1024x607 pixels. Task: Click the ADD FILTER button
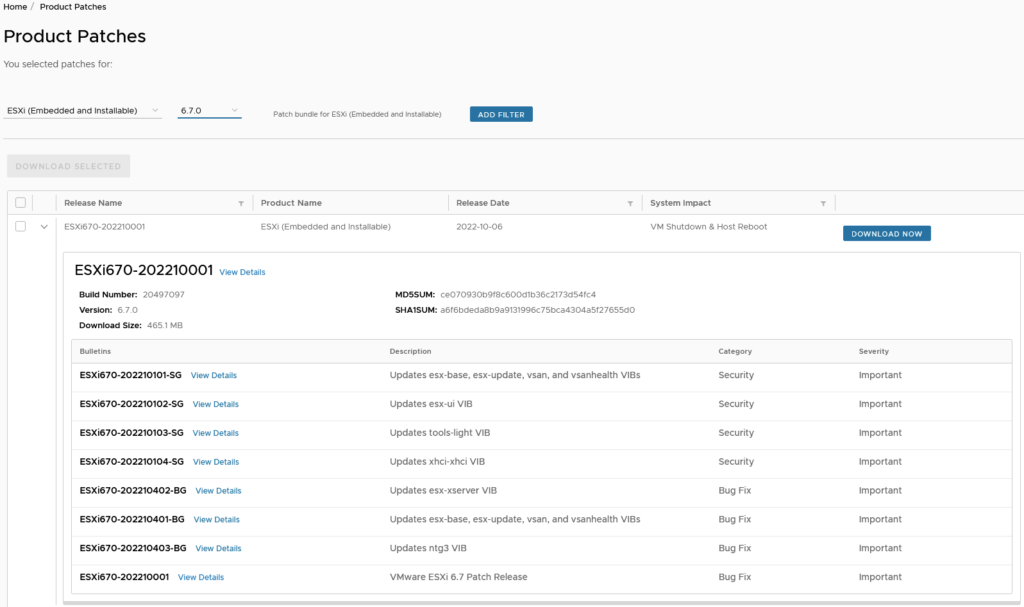[501, 114]
